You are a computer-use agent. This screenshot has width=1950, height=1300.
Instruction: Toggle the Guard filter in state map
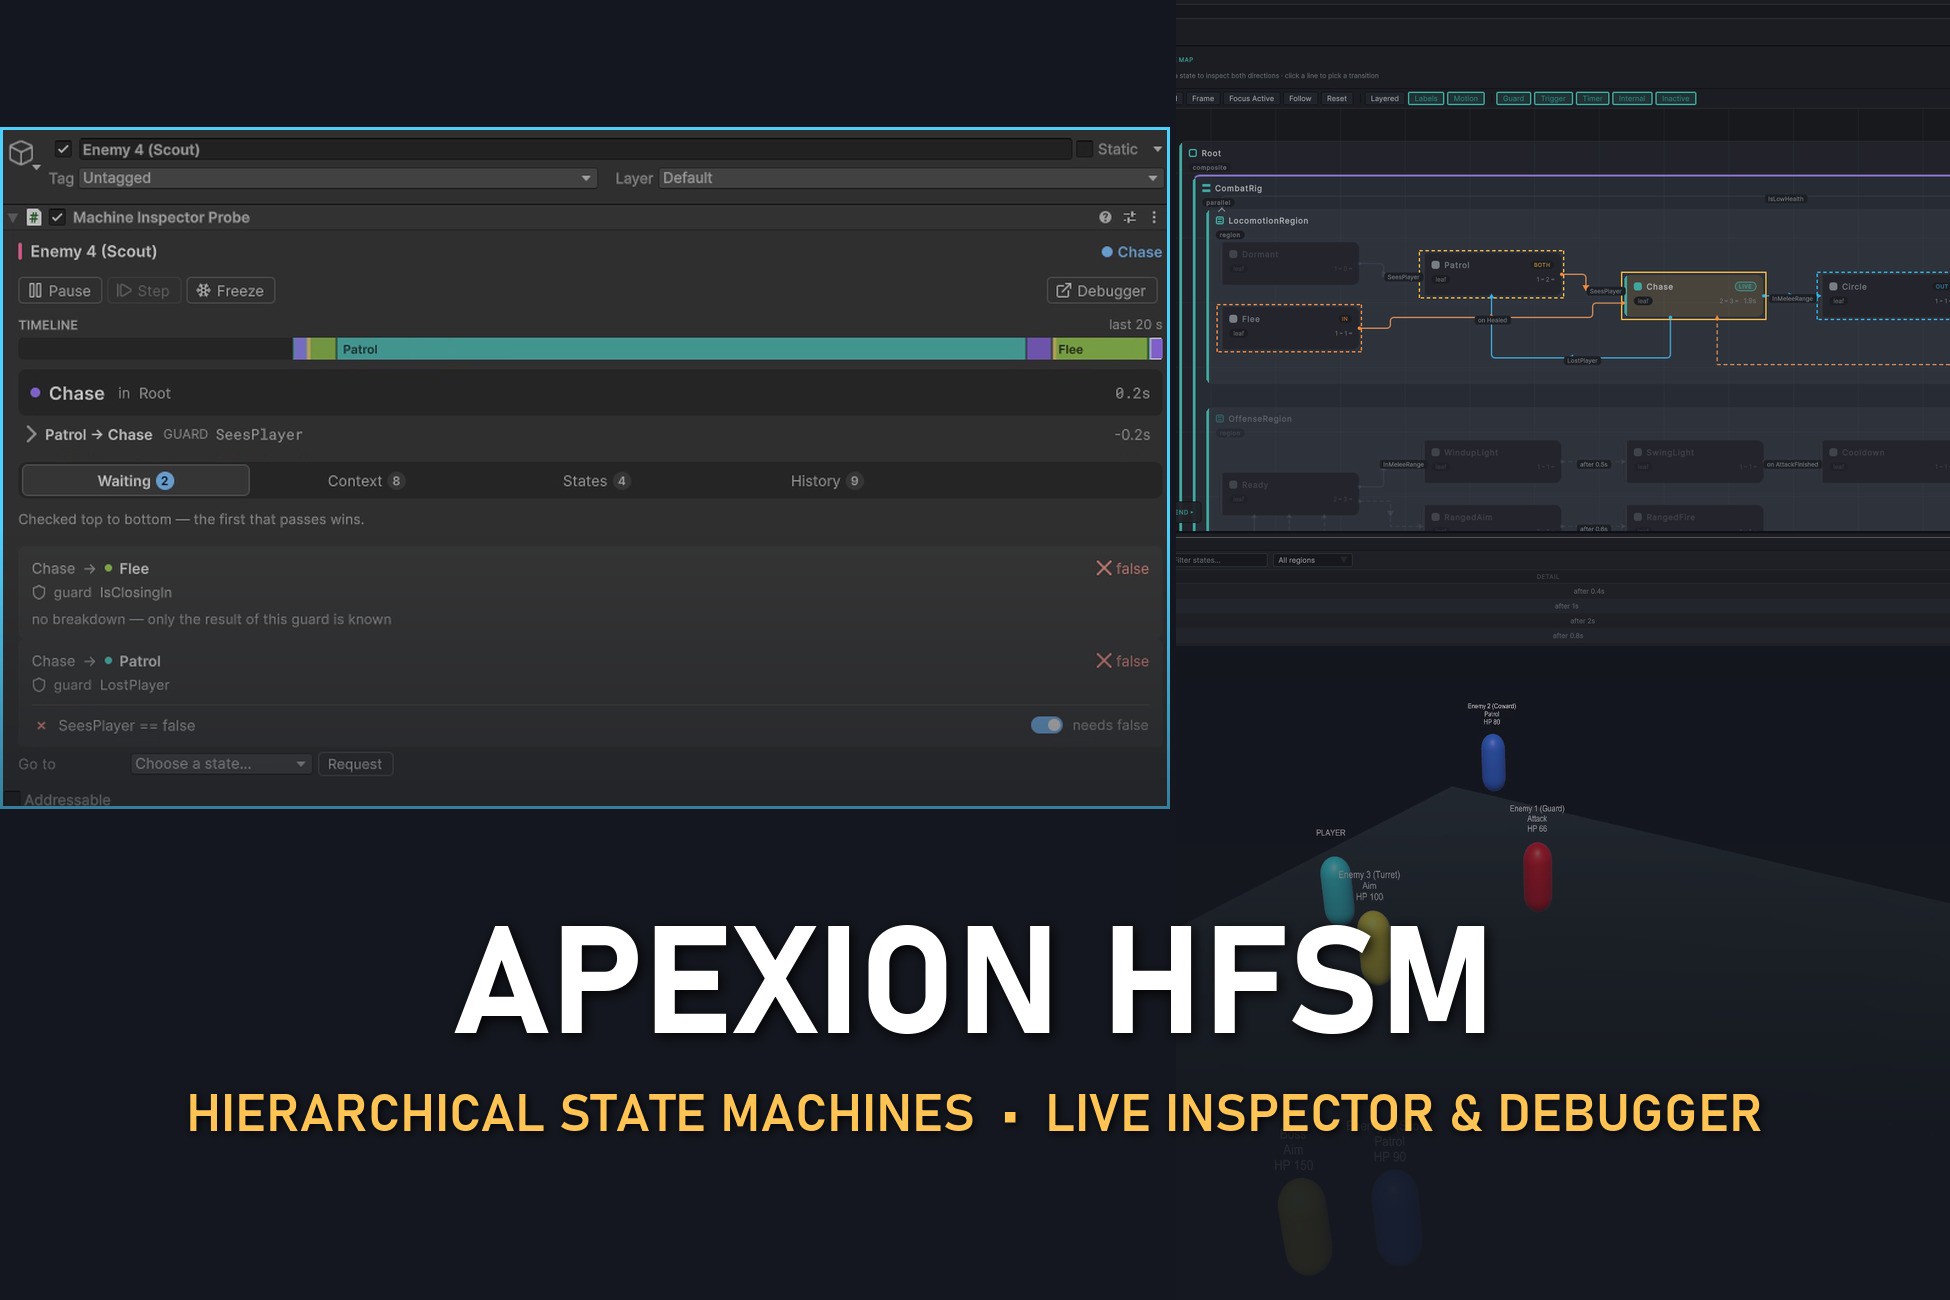coord(1514,98)
